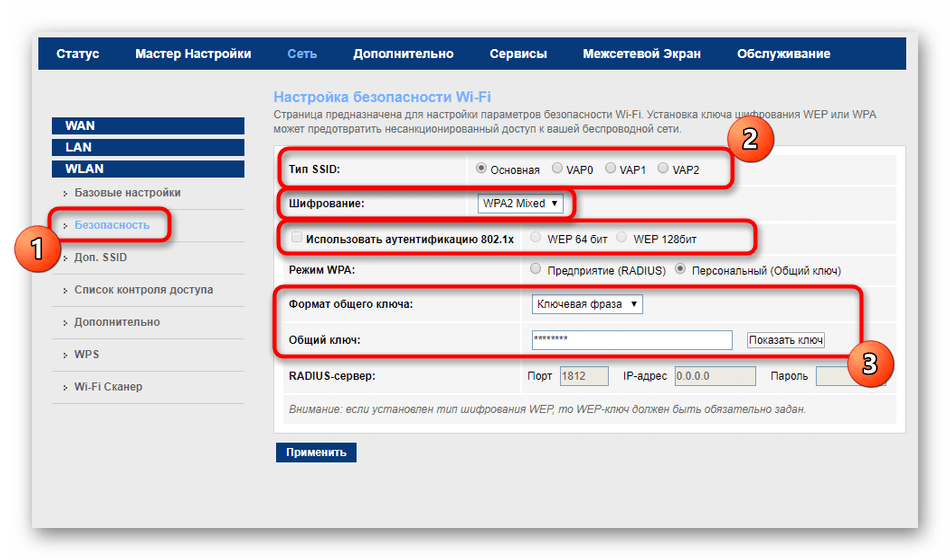This screenshot has height=560, width=950.
Task: Open the Обслуживание tab
Action: 783,53
